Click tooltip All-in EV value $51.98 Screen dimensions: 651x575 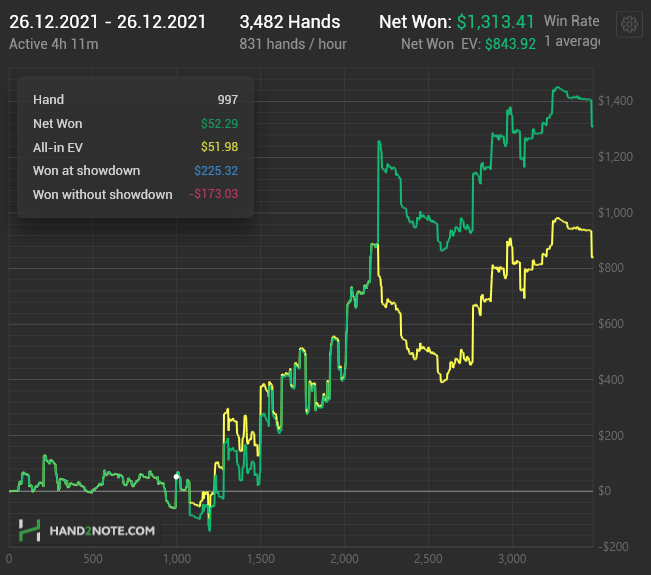[x=219, y=147]
